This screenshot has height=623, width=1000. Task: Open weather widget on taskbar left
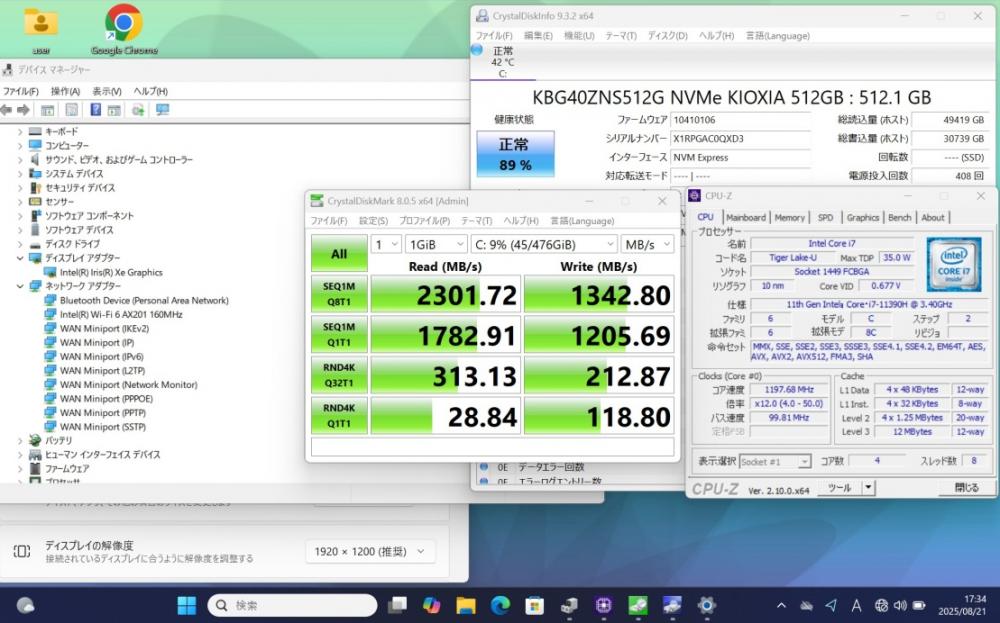(x=26, y=605)
